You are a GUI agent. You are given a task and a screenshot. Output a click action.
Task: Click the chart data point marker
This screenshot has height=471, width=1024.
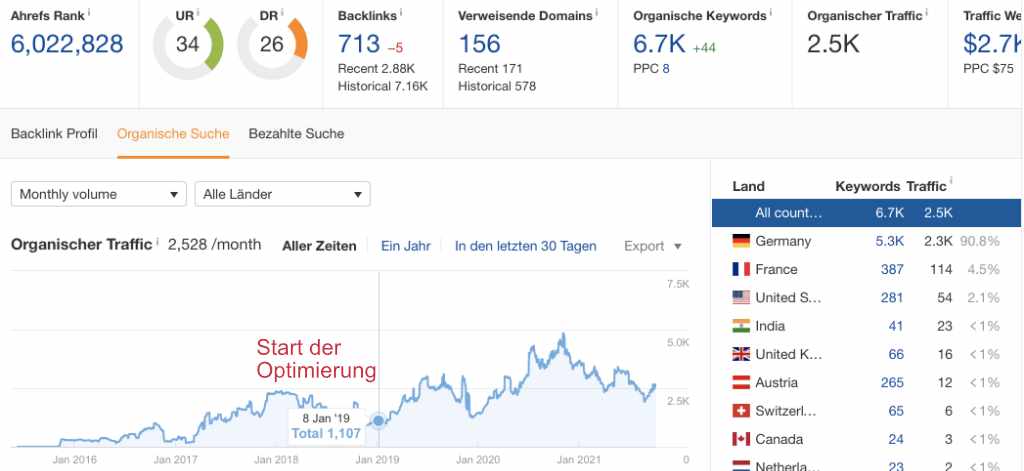point(378,421)
